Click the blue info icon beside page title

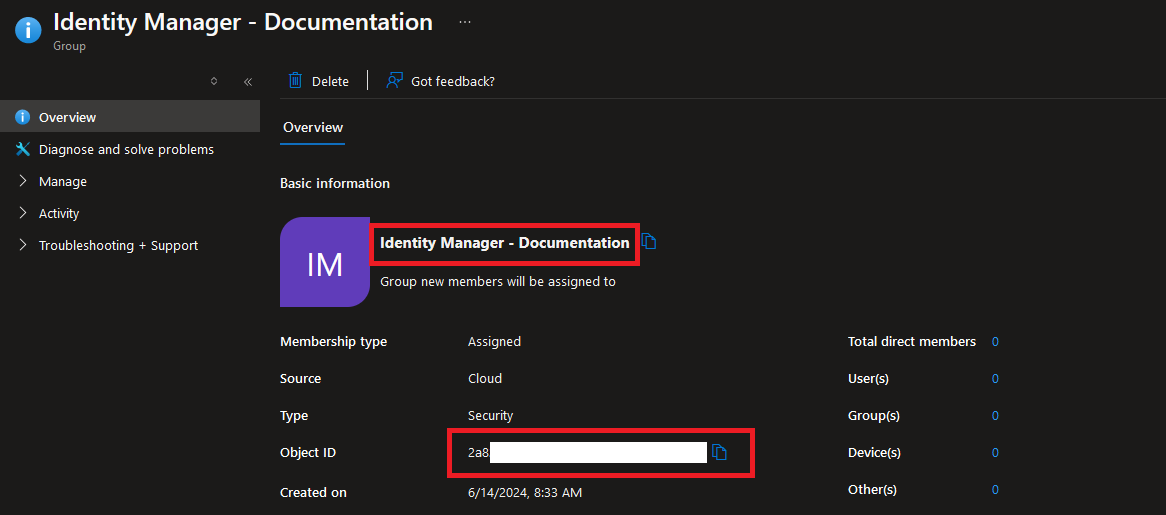(28, 30)
